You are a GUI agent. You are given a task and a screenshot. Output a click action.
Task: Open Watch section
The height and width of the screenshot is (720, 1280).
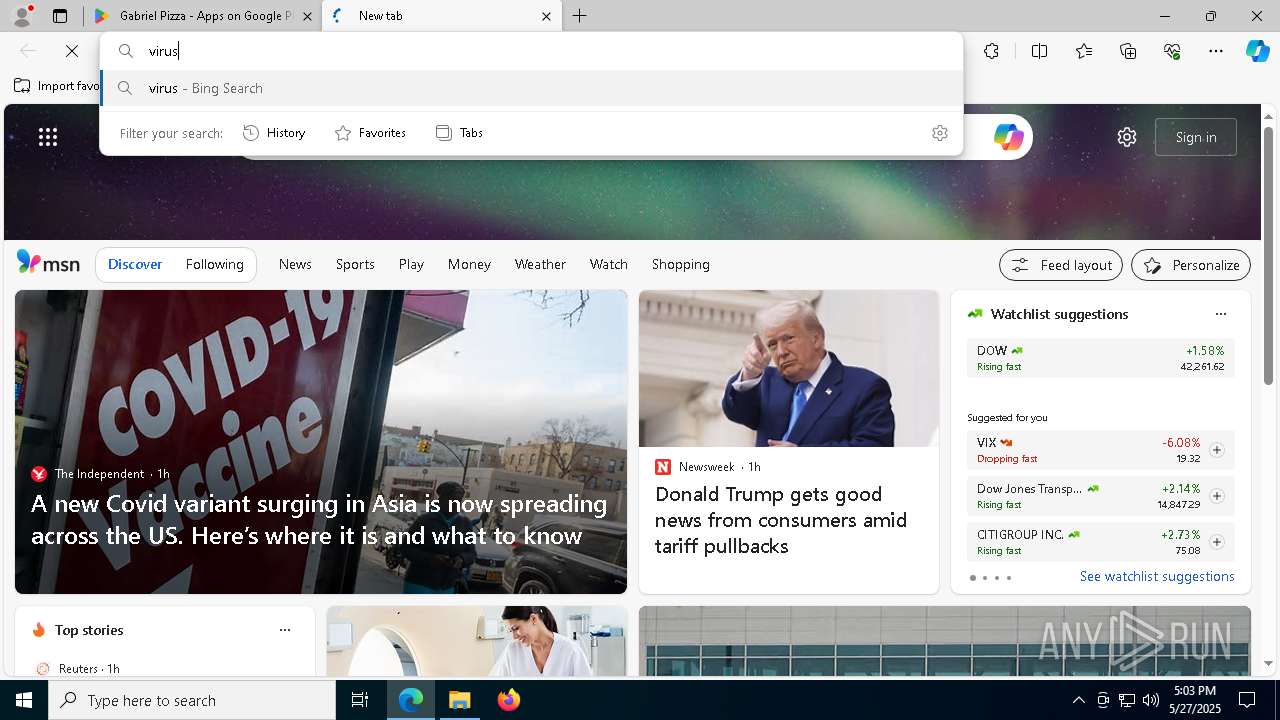(x=609, y=264)
